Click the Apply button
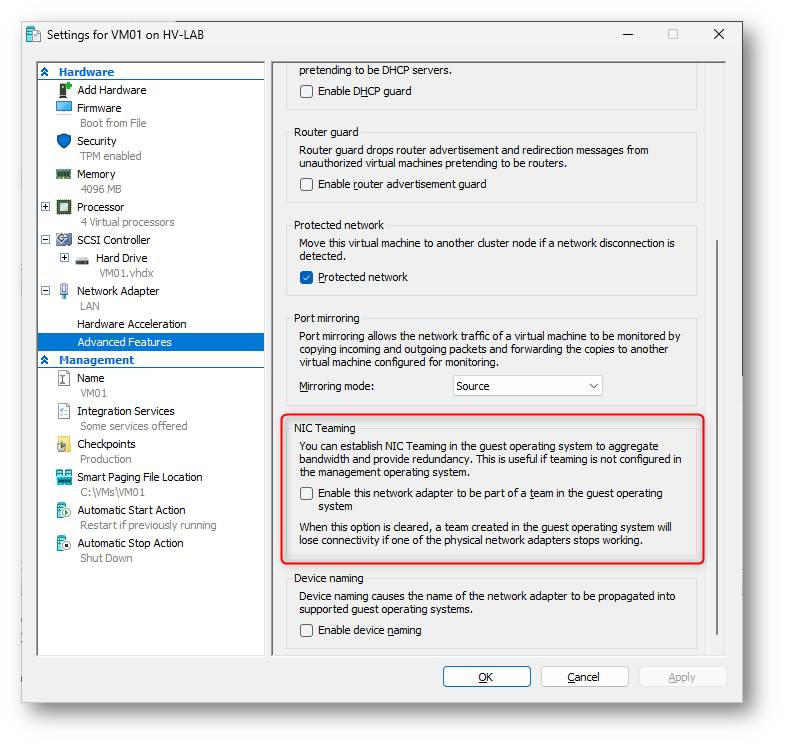 (683, 677)
